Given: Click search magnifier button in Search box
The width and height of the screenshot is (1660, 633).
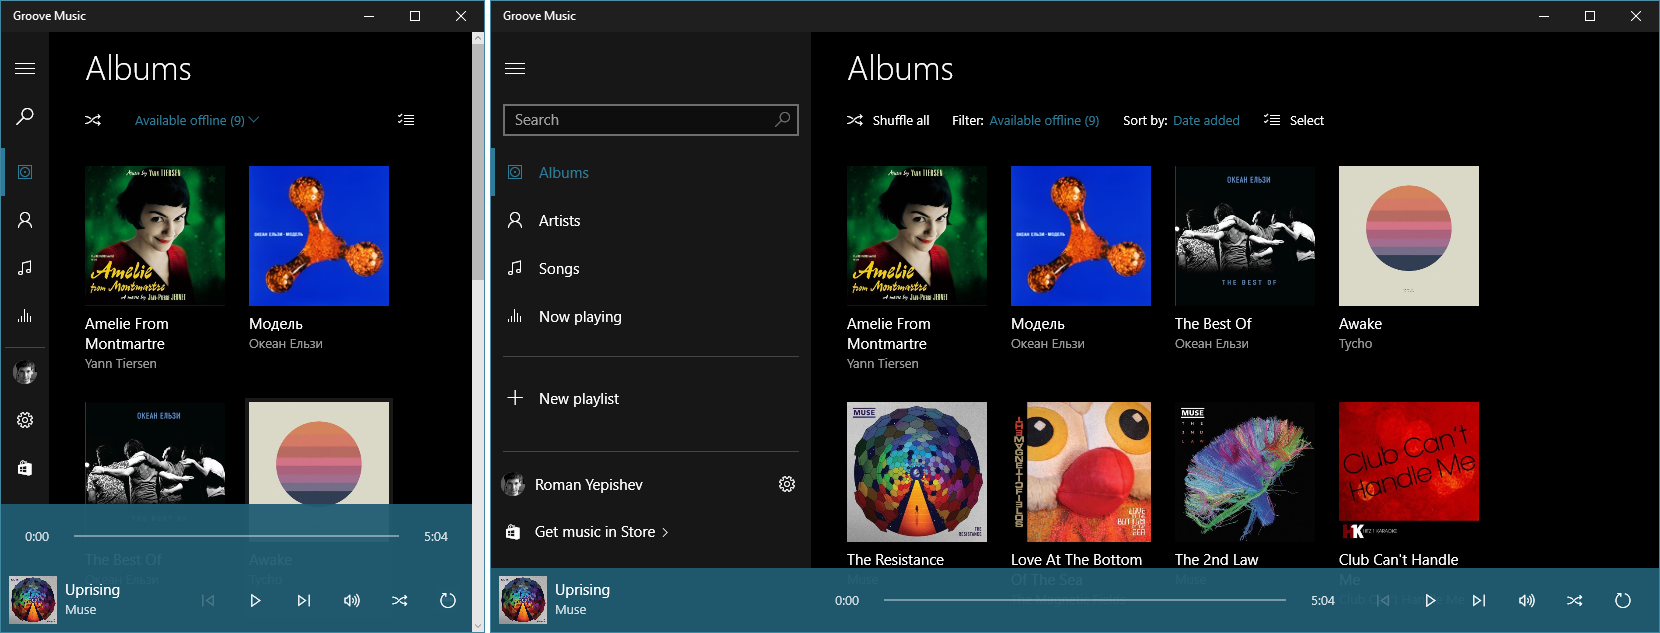Looking at the screenshot, I should click(x=783, y=120).
